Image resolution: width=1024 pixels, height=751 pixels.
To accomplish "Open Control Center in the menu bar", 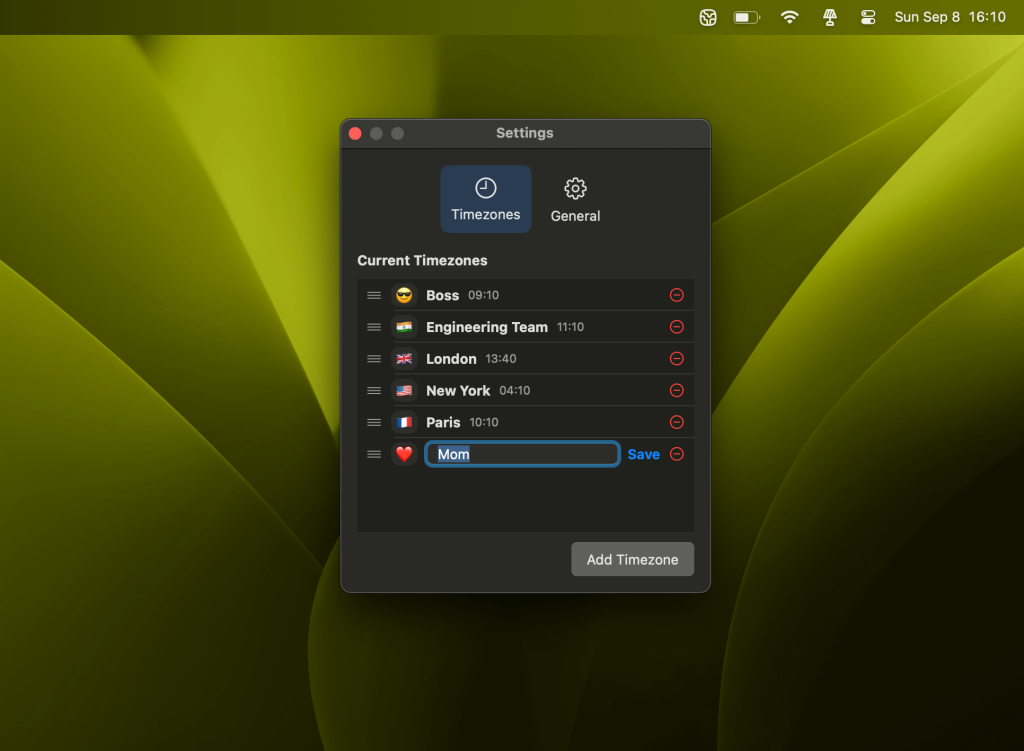I will click(x=868, y=17).
